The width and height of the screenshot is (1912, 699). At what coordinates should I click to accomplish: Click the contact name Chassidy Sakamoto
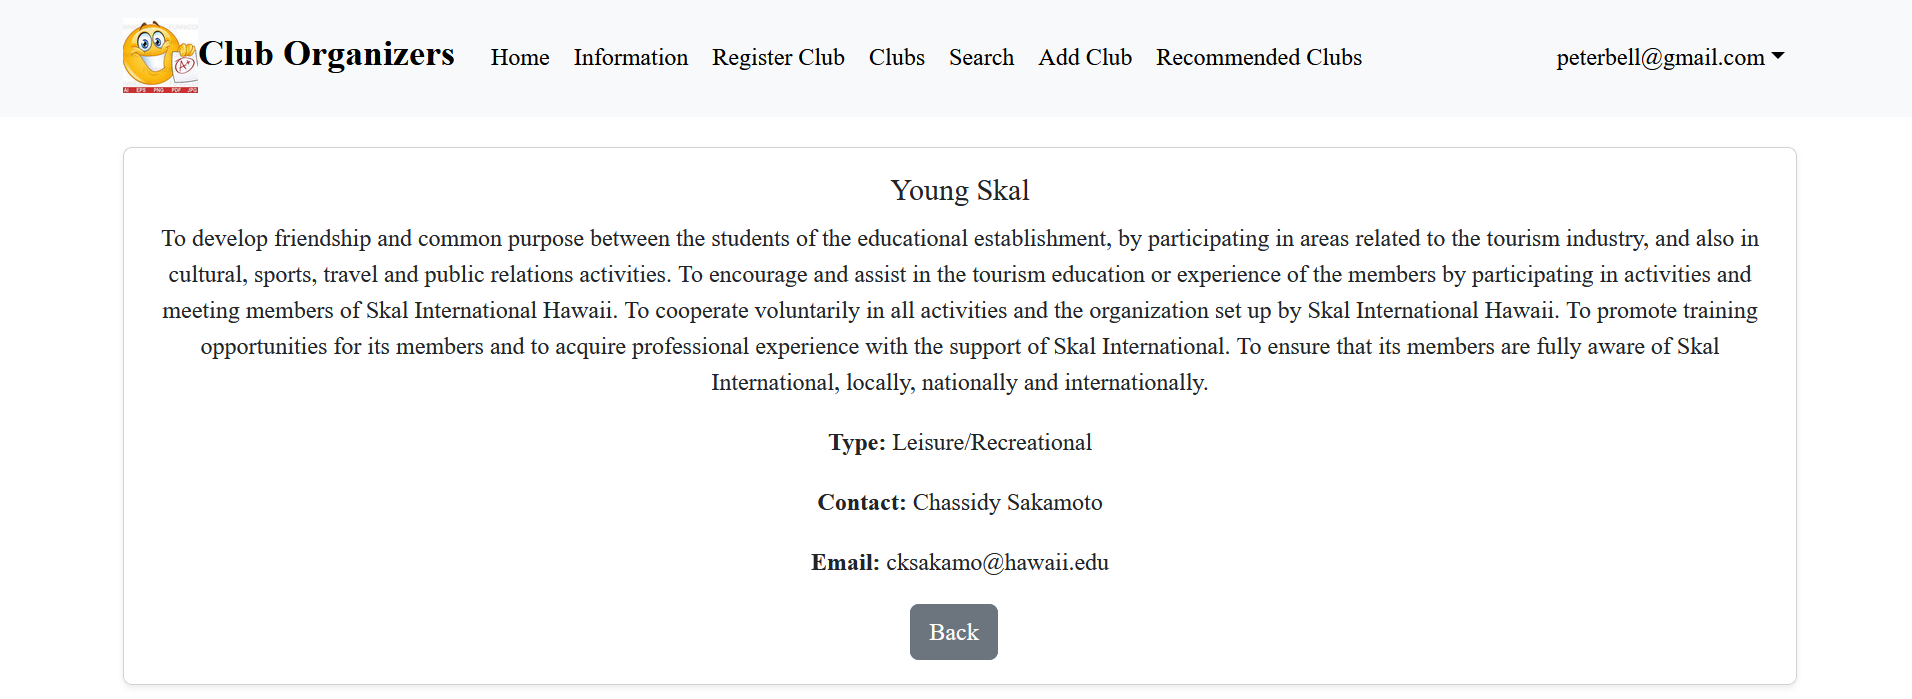(1007, 502)
